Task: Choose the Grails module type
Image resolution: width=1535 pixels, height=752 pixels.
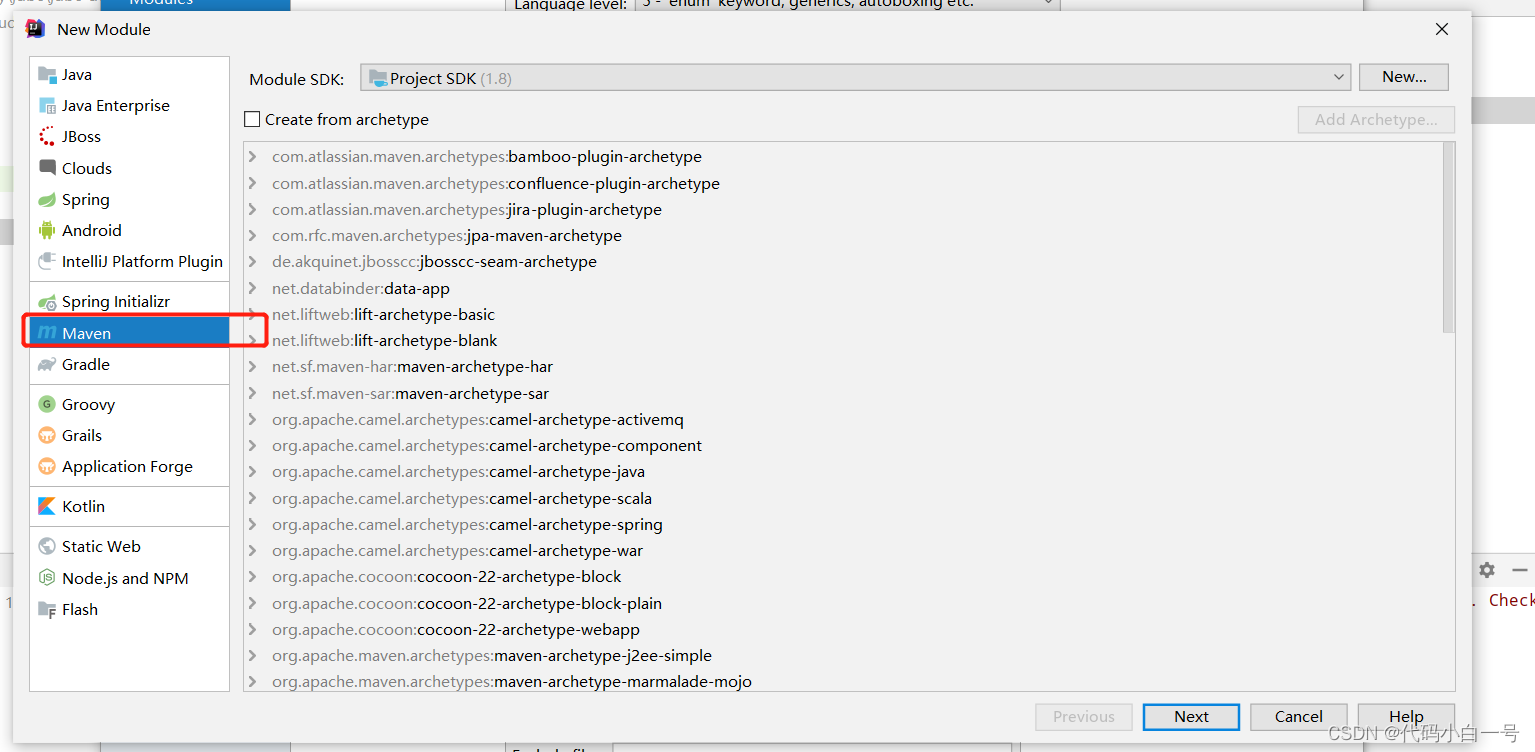Action: tap(81, 435)
